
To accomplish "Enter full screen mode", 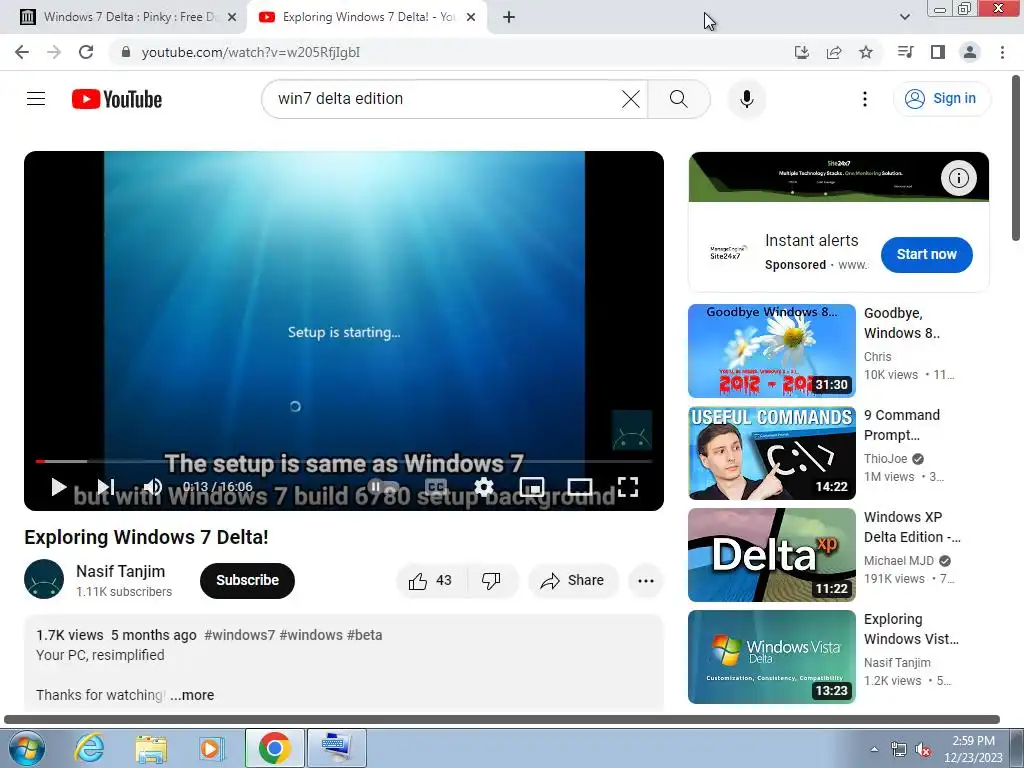I will click(628, 487).
